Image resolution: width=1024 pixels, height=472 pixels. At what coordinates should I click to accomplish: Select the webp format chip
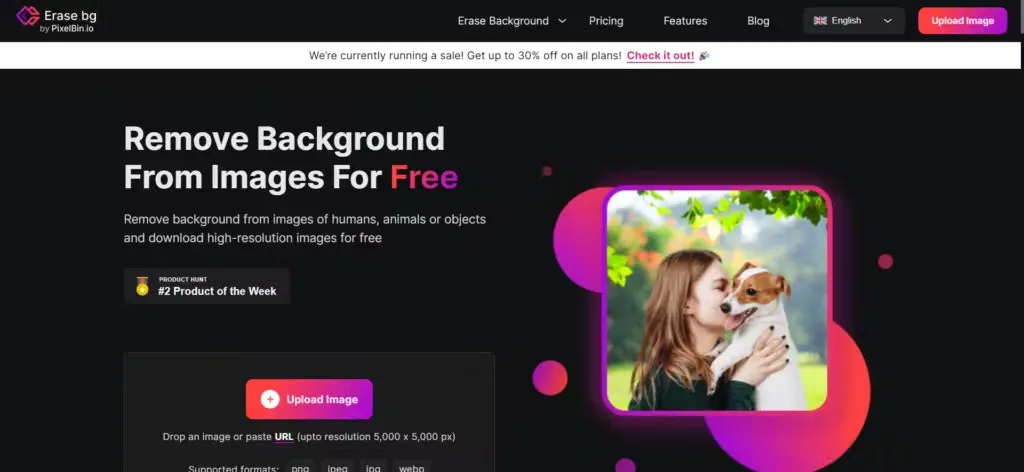(411, 467)
